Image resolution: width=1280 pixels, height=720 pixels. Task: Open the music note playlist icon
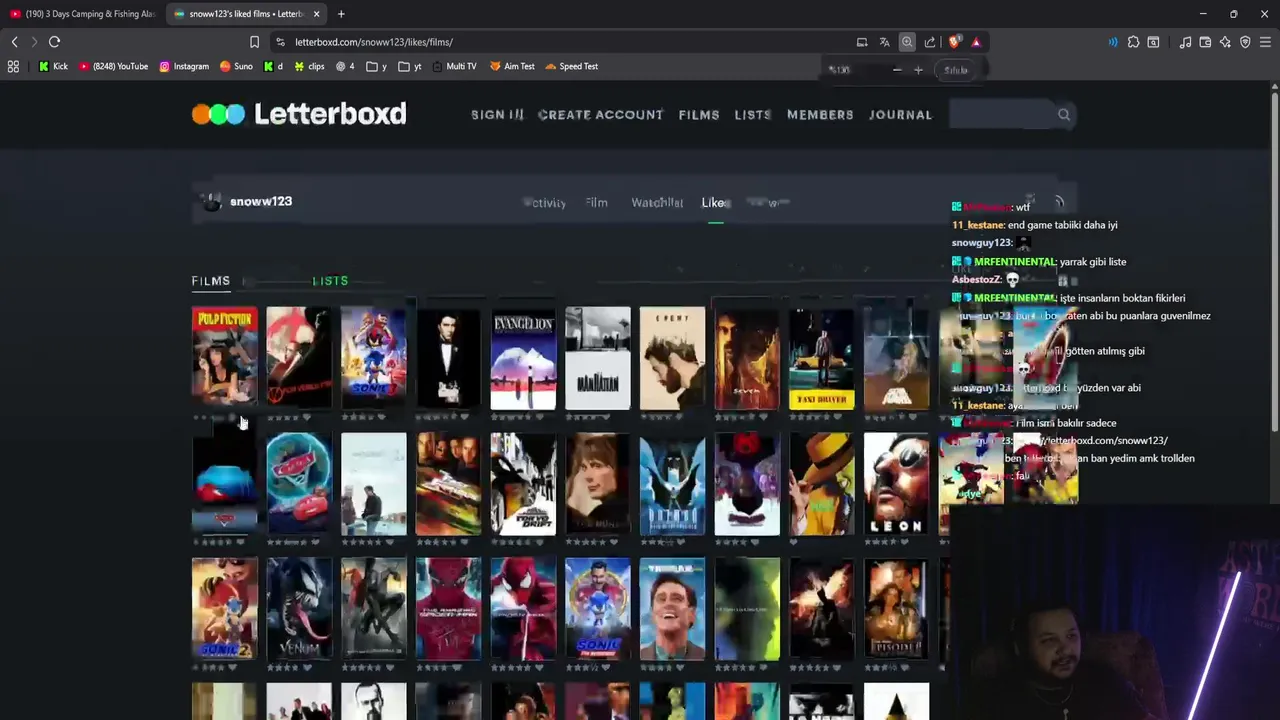(x=1185, y=42)
